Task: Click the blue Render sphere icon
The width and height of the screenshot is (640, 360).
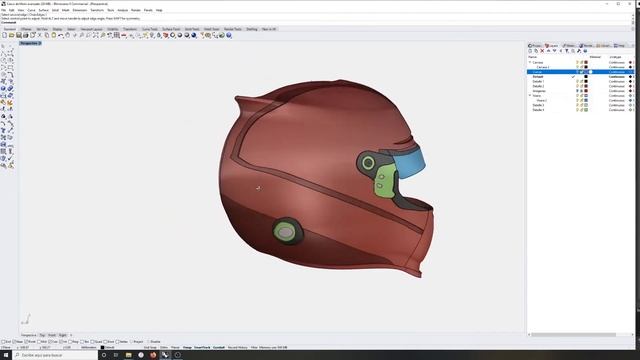Action: pos(194,36)
